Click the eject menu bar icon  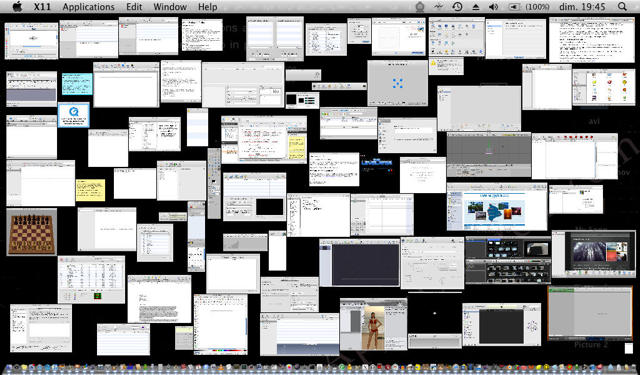pos(476,7)
